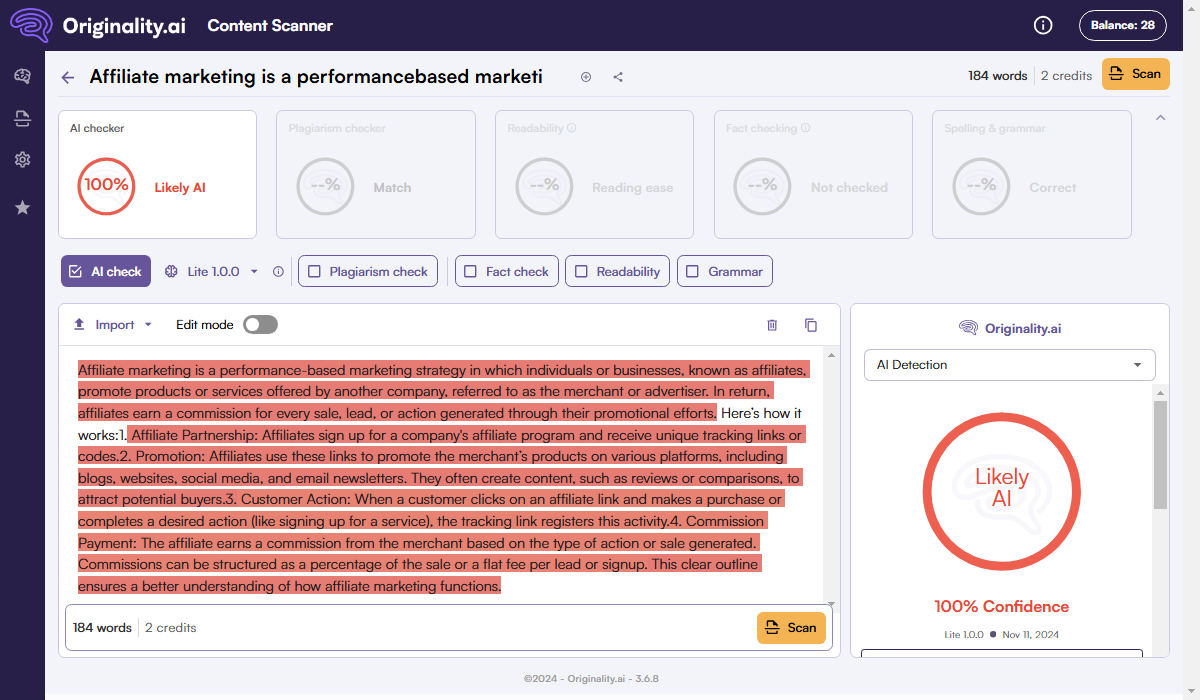Click the info icon near Balance
Image resolution: width=1200 pixels, height=700 pixels.
pos(1043,25)
